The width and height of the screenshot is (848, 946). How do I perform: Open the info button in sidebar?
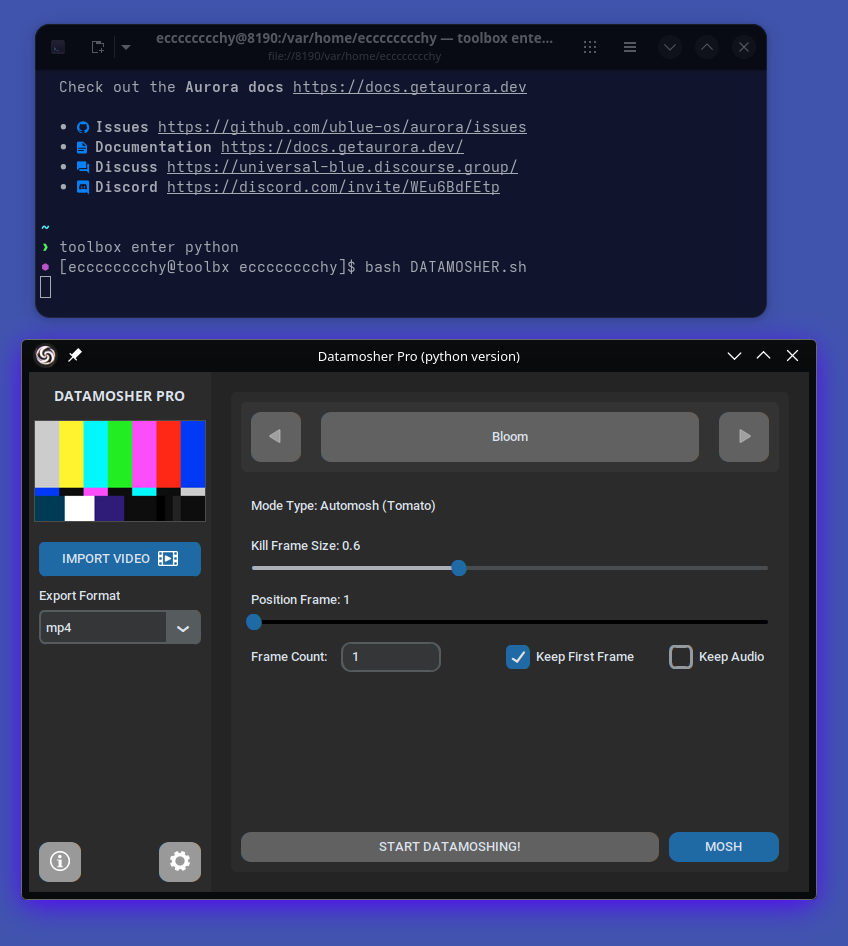[60, 861]
